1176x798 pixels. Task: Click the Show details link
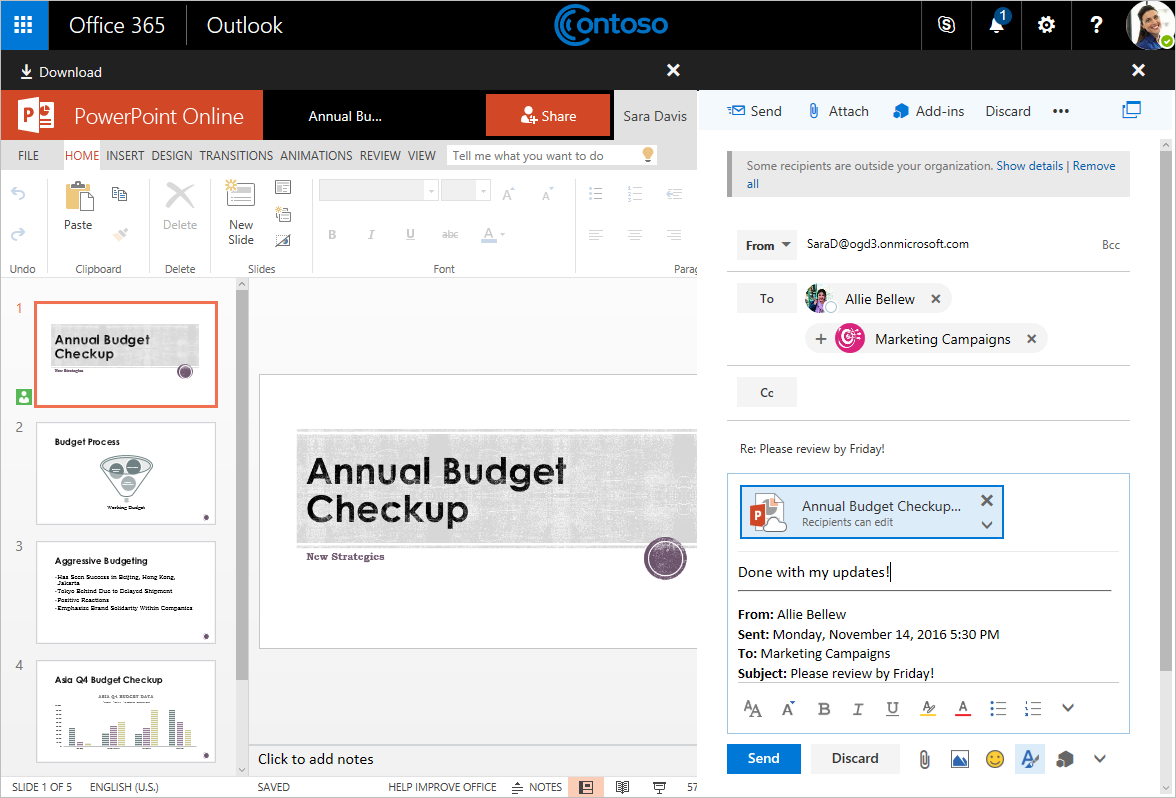click(x=1029, y=166)
